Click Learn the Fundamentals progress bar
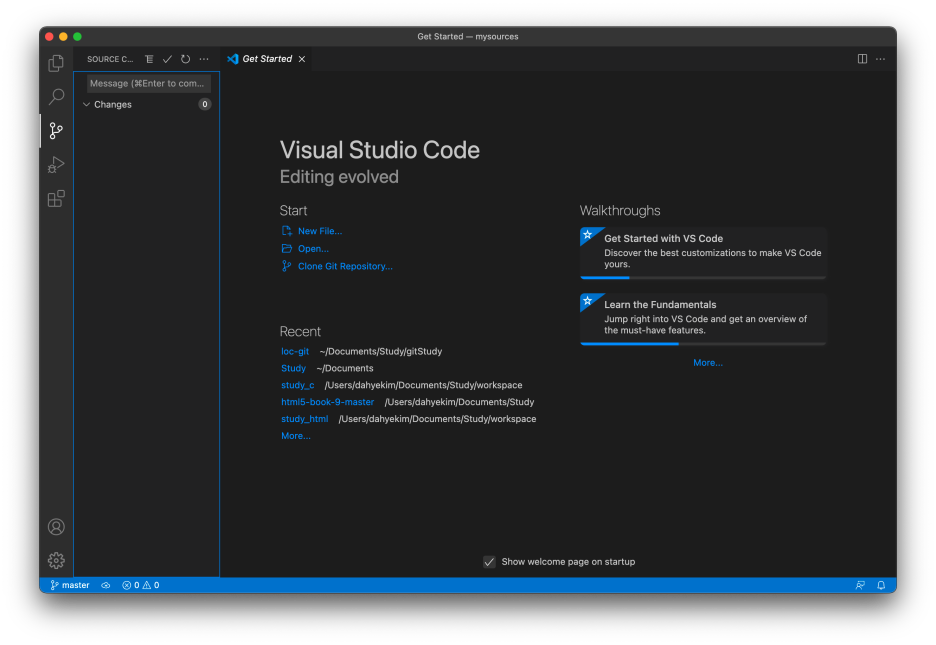 703,344
